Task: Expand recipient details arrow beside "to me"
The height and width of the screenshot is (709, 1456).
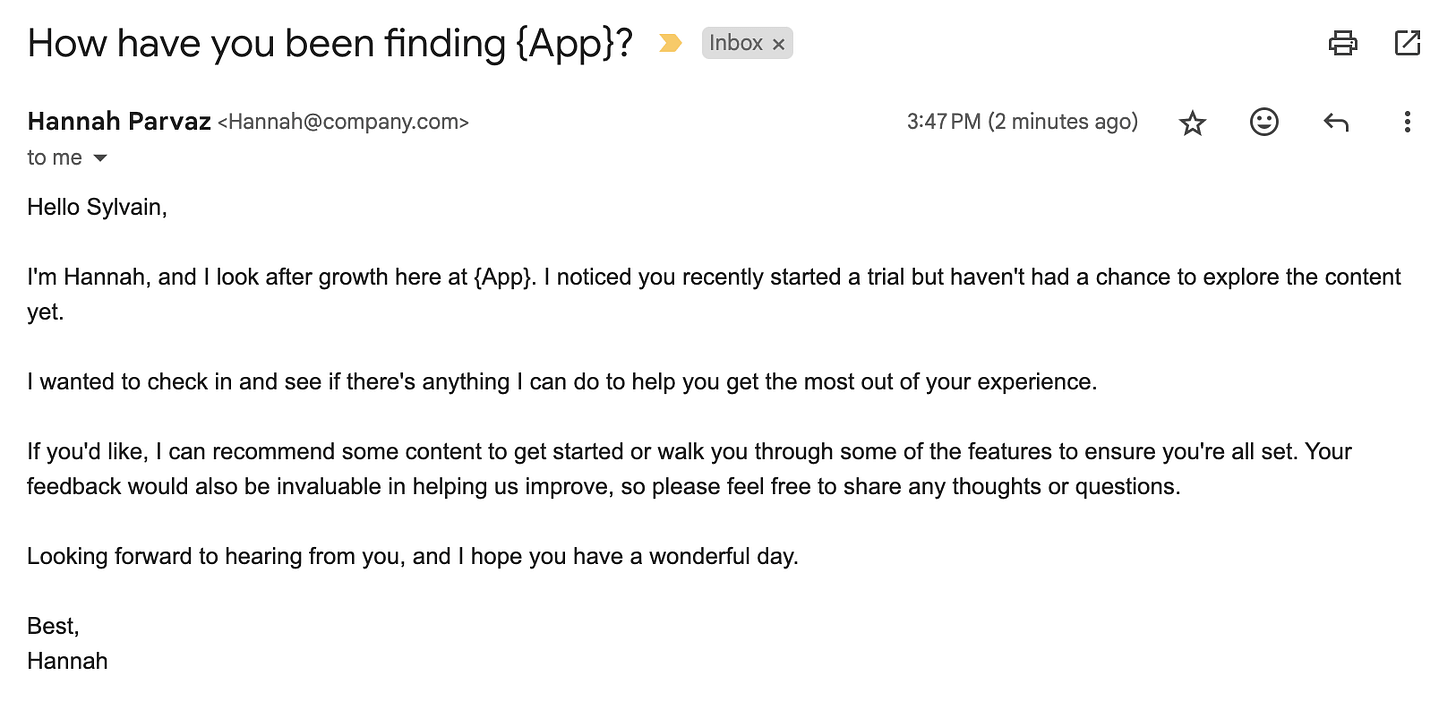Action: (x=99, y=158)
